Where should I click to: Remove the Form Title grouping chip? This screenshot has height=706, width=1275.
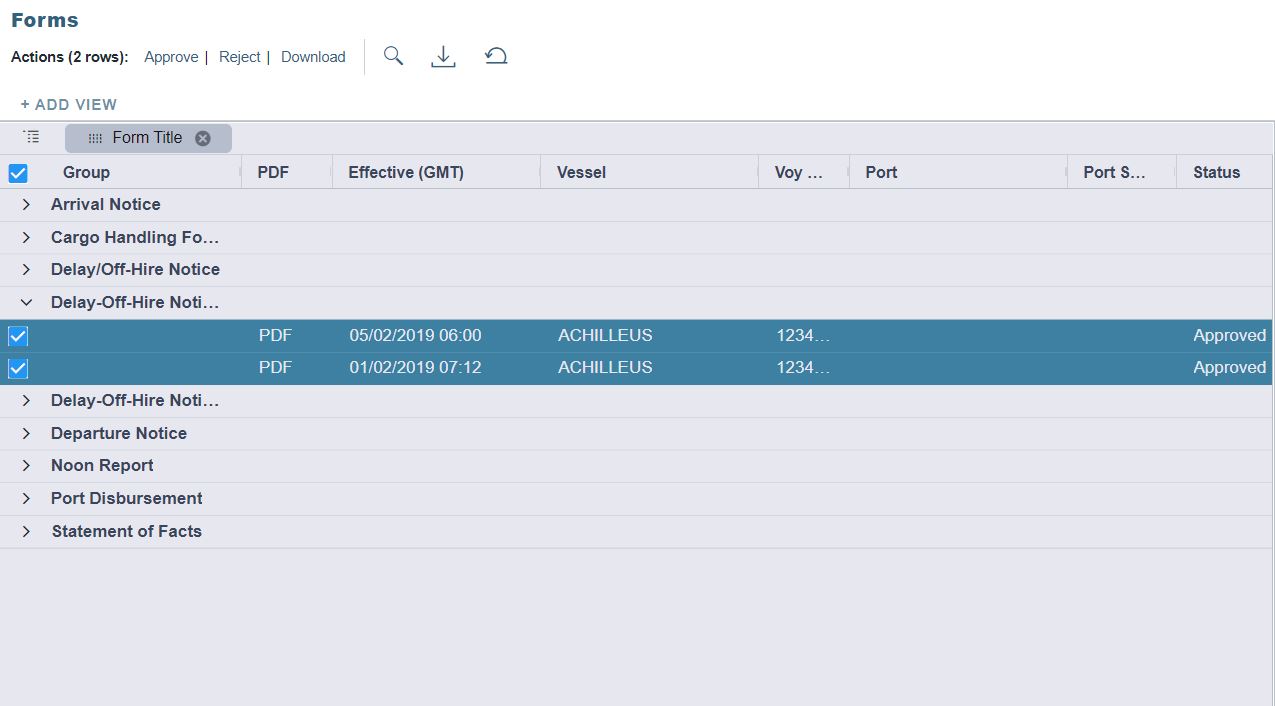tap(203, 137)
